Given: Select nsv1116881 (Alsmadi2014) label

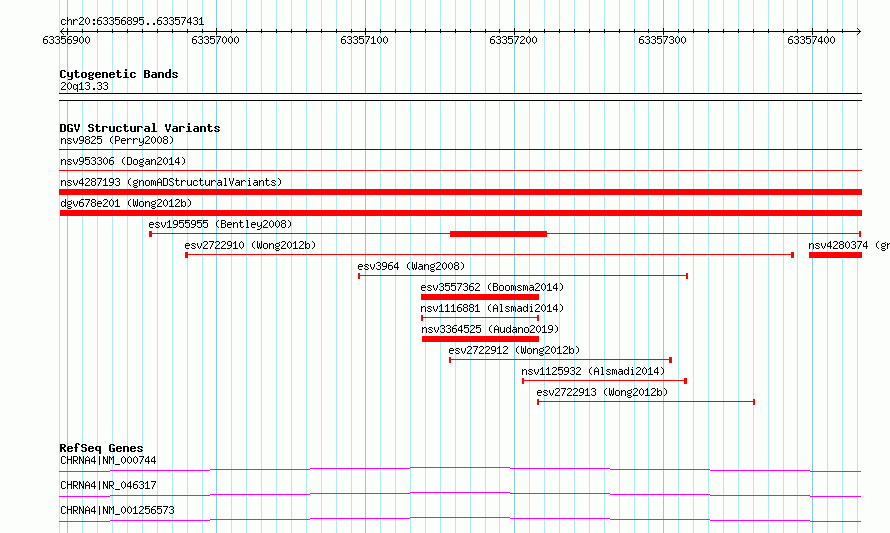Looking at the screenshot, I should click(492, 308).
